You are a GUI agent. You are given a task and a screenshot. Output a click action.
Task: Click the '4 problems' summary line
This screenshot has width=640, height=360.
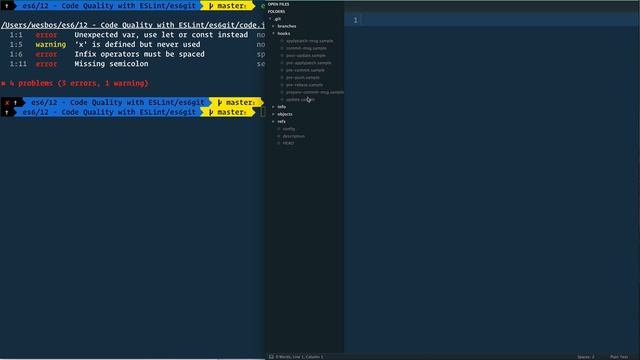point(75,83)
